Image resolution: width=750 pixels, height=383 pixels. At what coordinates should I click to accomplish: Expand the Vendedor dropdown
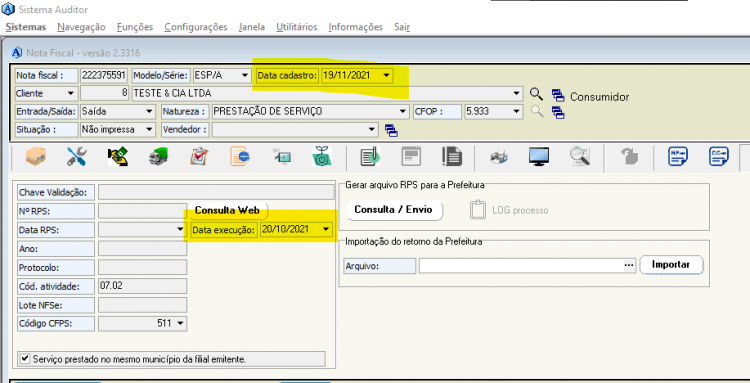click(x=372, y=130)
